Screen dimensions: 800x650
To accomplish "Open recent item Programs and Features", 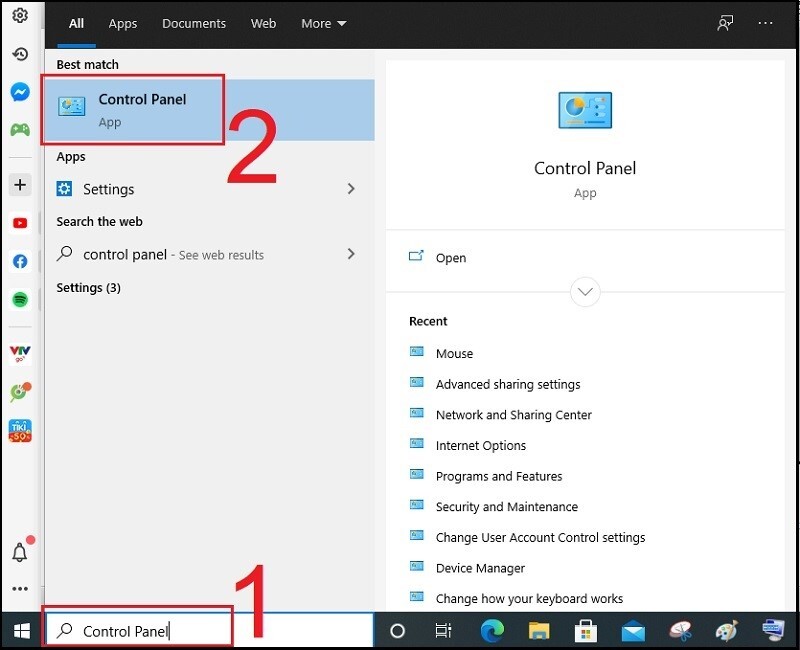I will click(499, 476).
